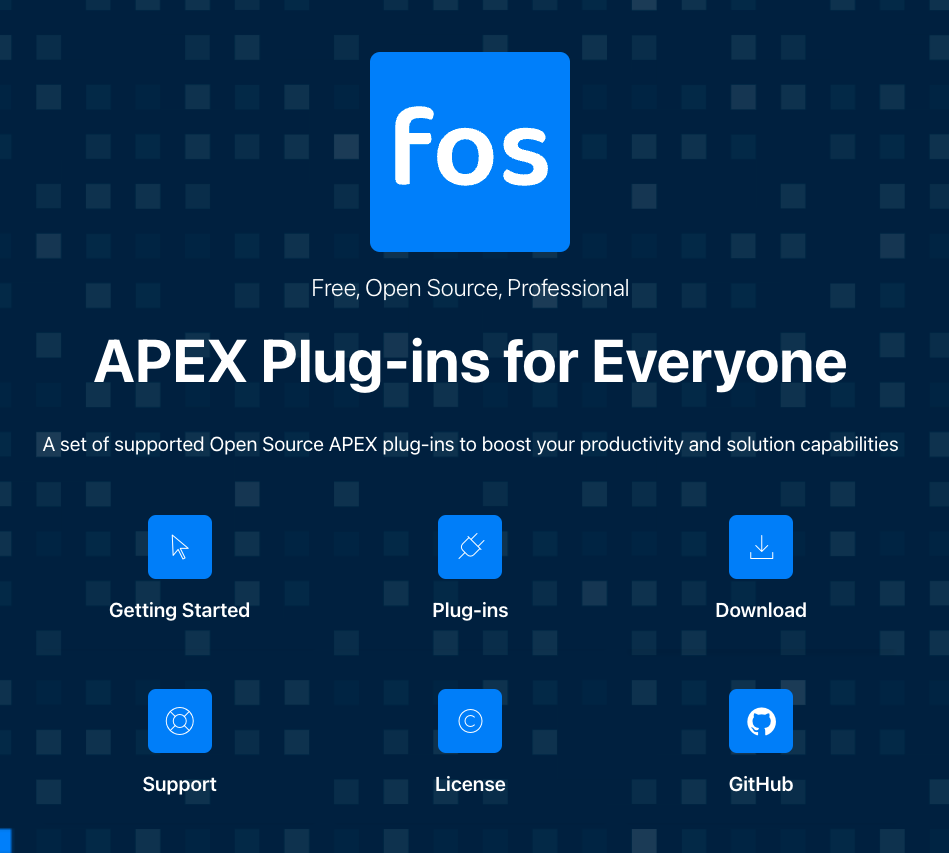View the License text link

470,785
